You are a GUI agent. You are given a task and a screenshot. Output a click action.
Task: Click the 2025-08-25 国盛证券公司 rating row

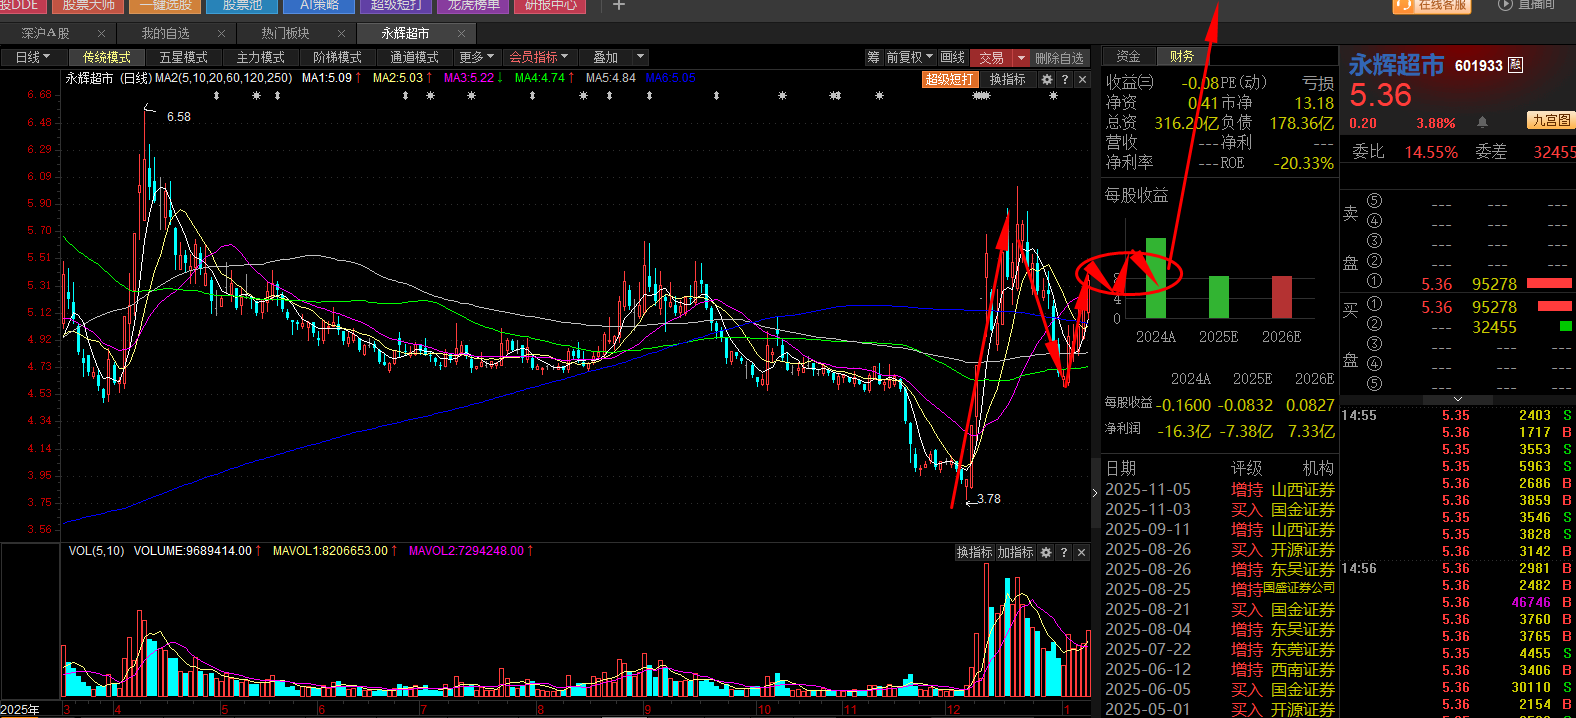tap(1219, 589)
